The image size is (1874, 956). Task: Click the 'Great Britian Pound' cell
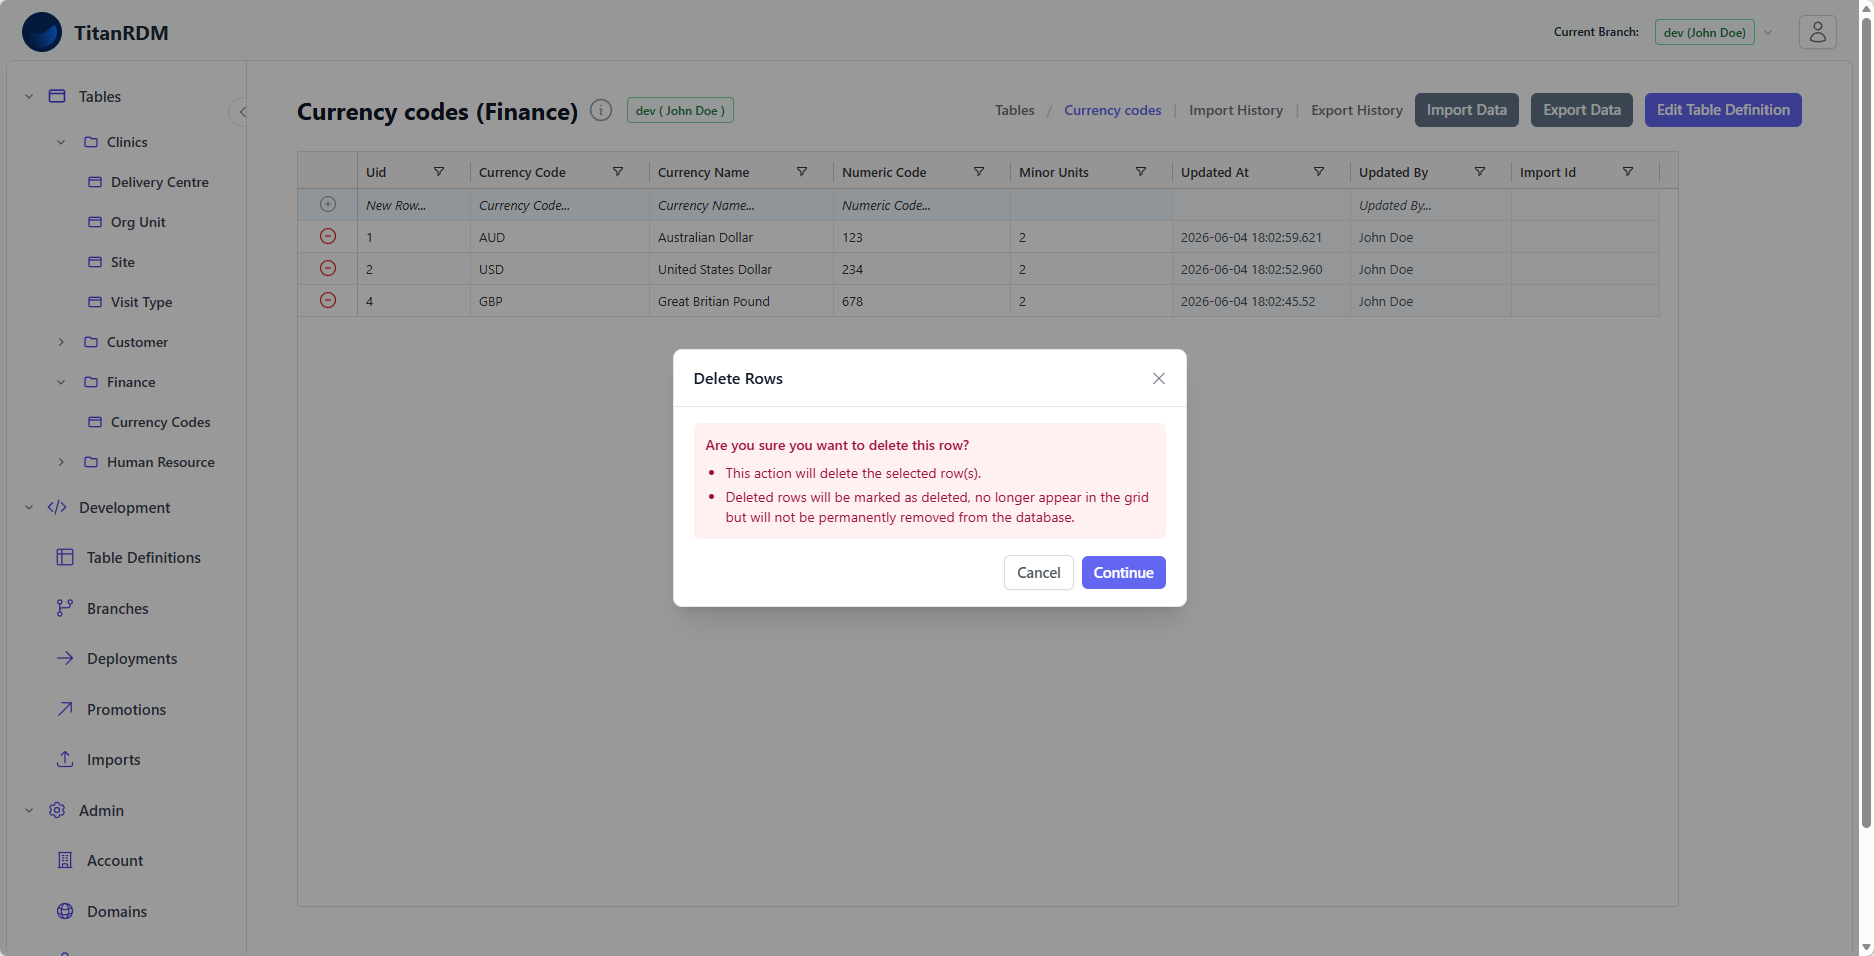click(741, 301)
